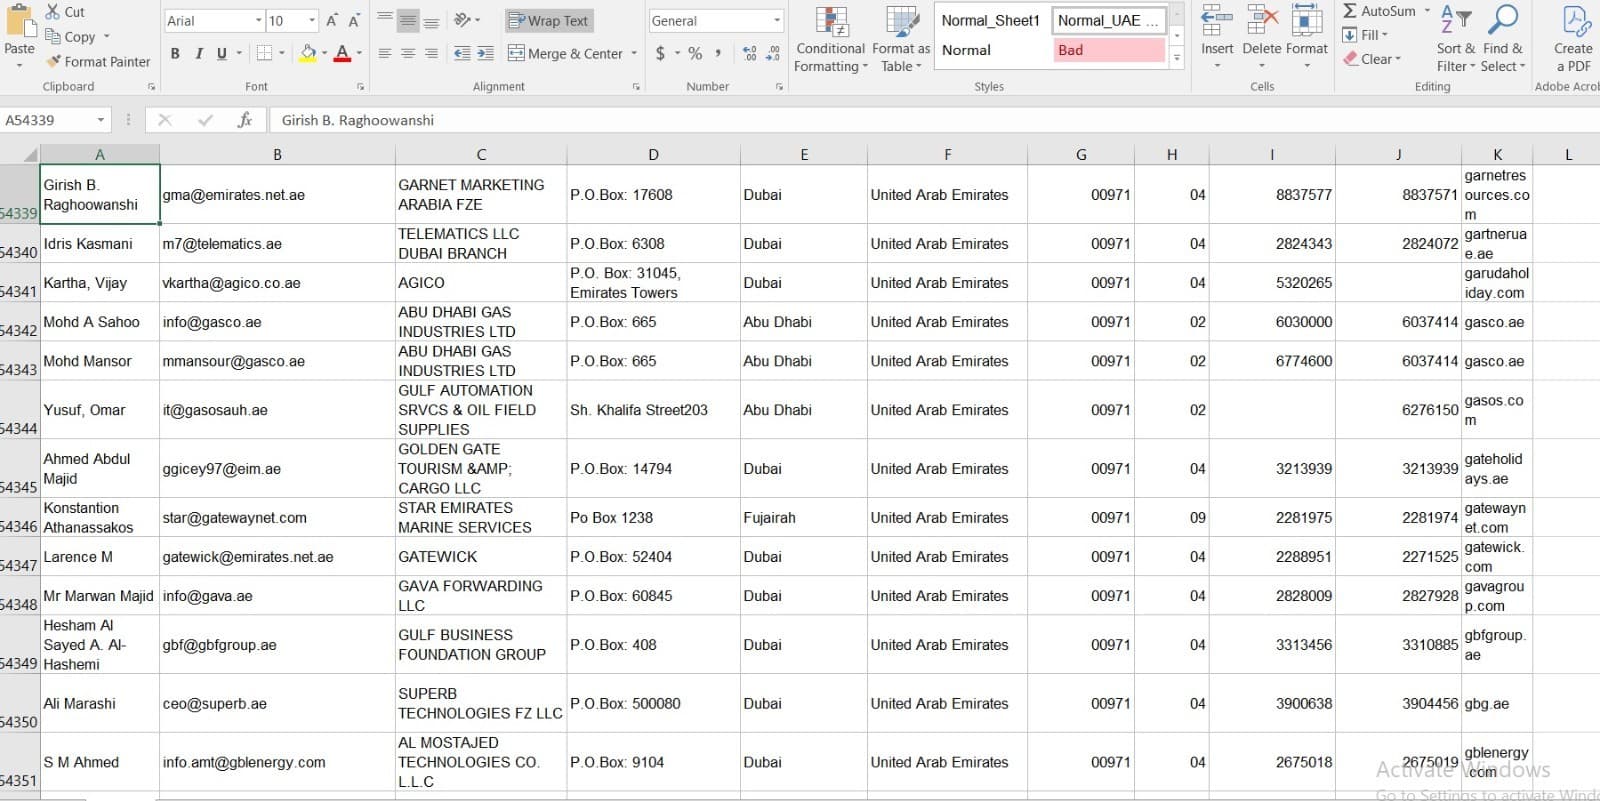Click Decrease Indent icon
The height and width of the screenshot is (801, 1600).
(x=462, y=54)
